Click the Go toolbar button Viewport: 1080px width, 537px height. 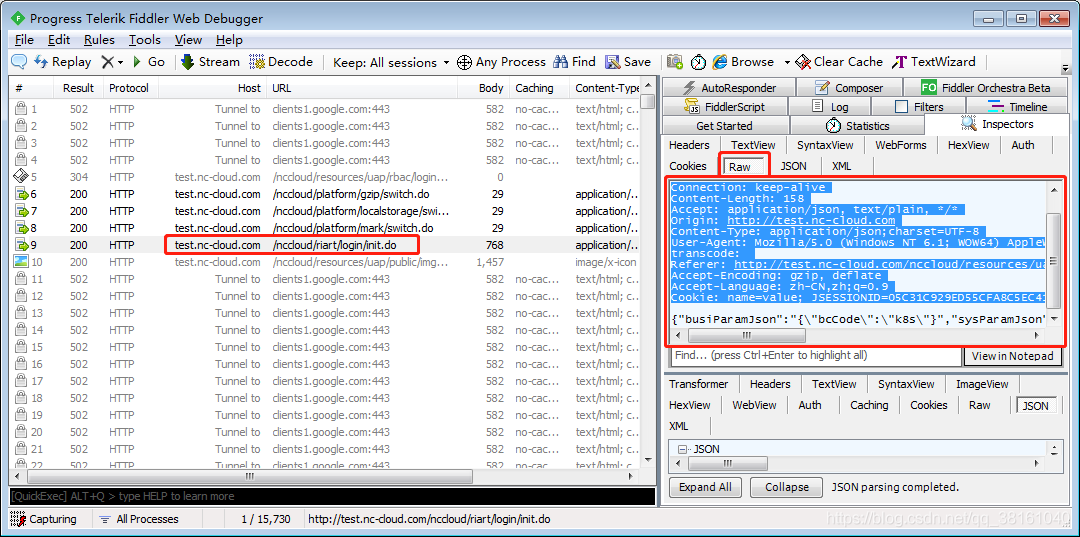(x=149, y=62)
